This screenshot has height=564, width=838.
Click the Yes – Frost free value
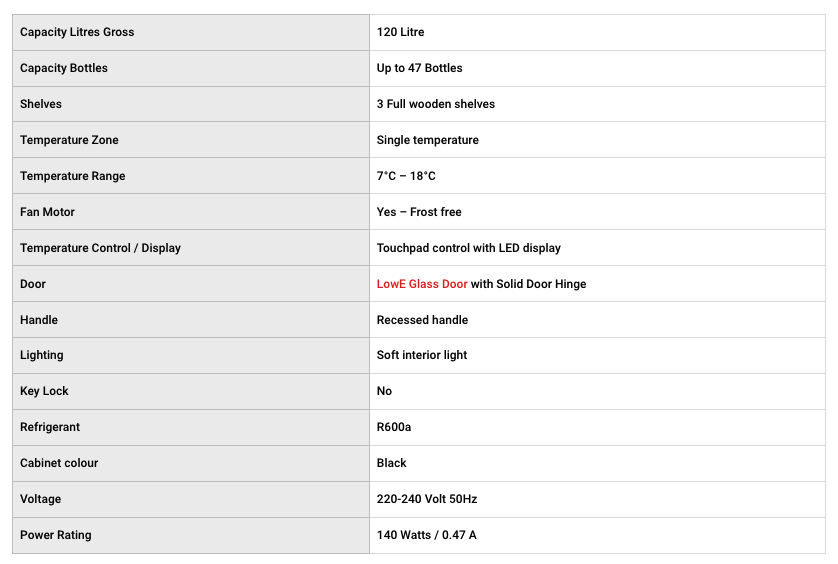tap(419, 212)
